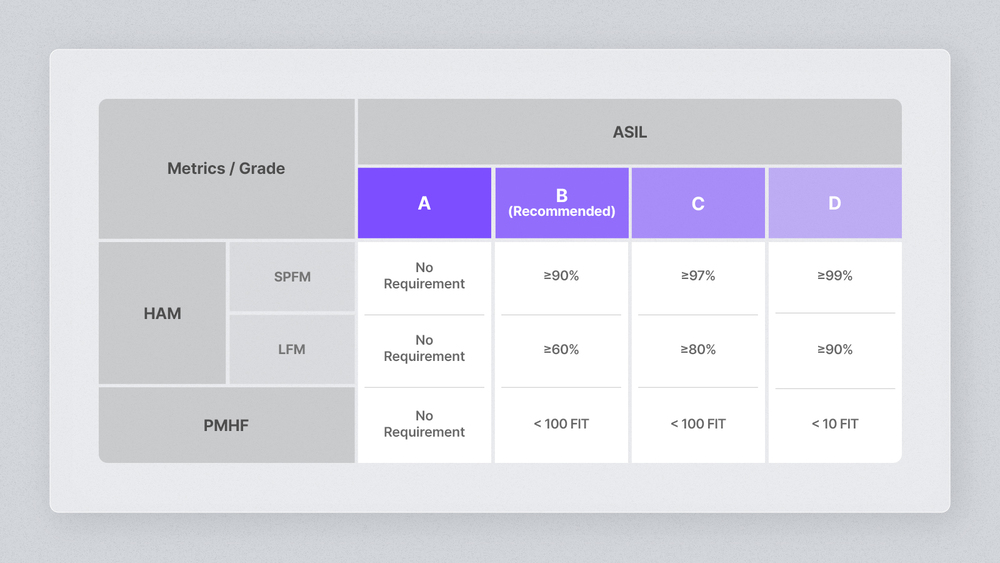Select PMHF < 100 FIT under grade B
The height and width of the screenshot is (563, 1000).
[561, 424]
